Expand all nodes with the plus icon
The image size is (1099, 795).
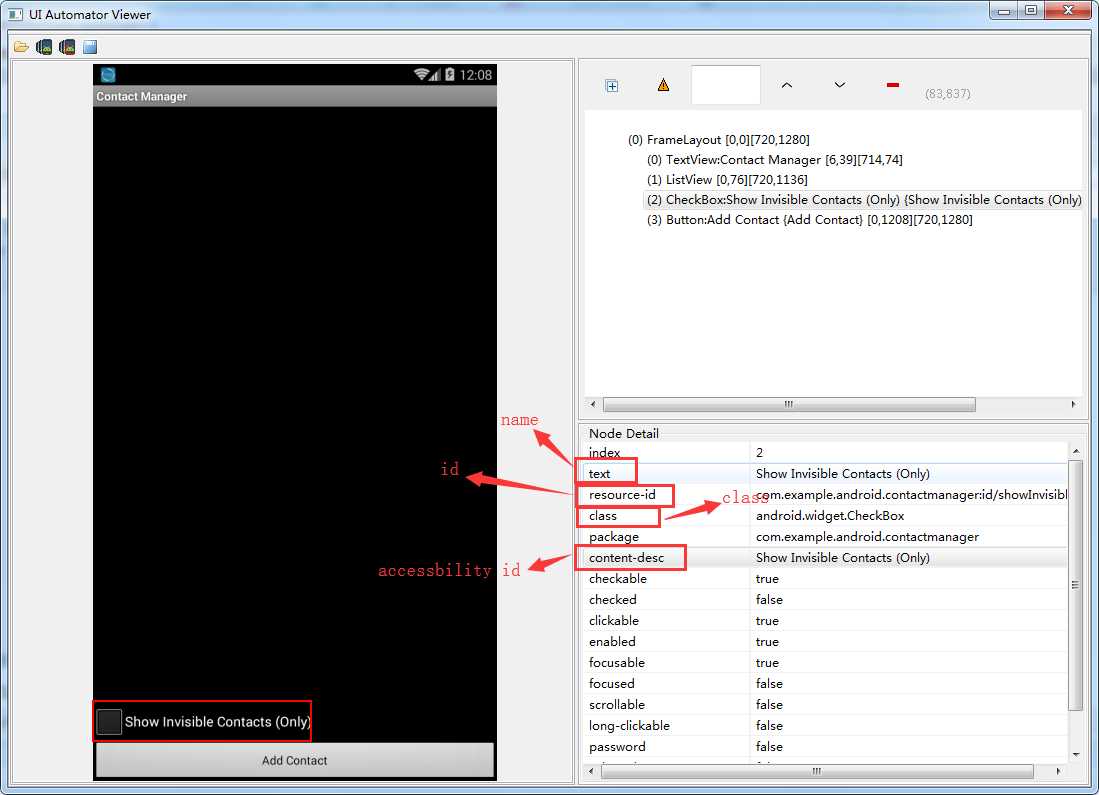[x=612, y=86]
